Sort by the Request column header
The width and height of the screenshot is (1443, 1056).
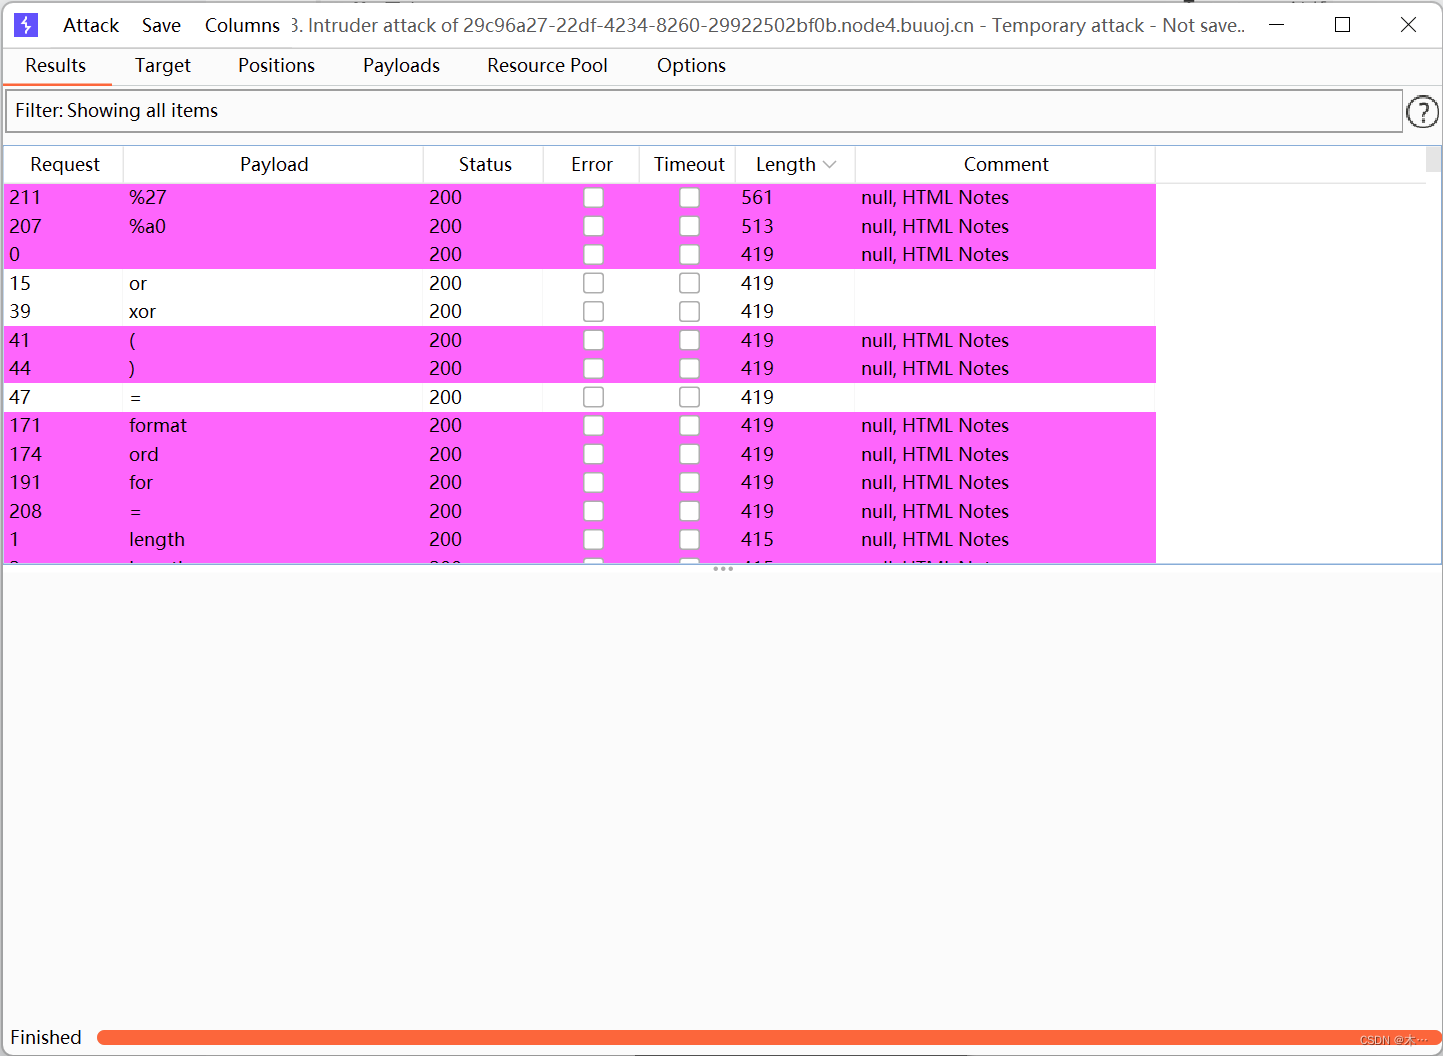click(64, 165)
